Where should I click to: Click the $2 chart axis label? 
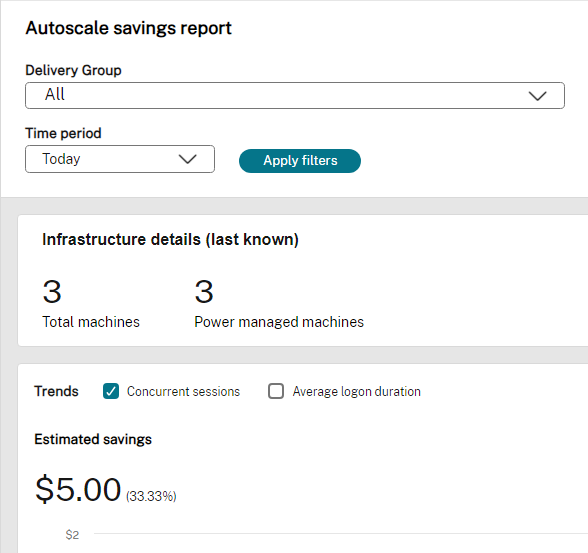72,535
